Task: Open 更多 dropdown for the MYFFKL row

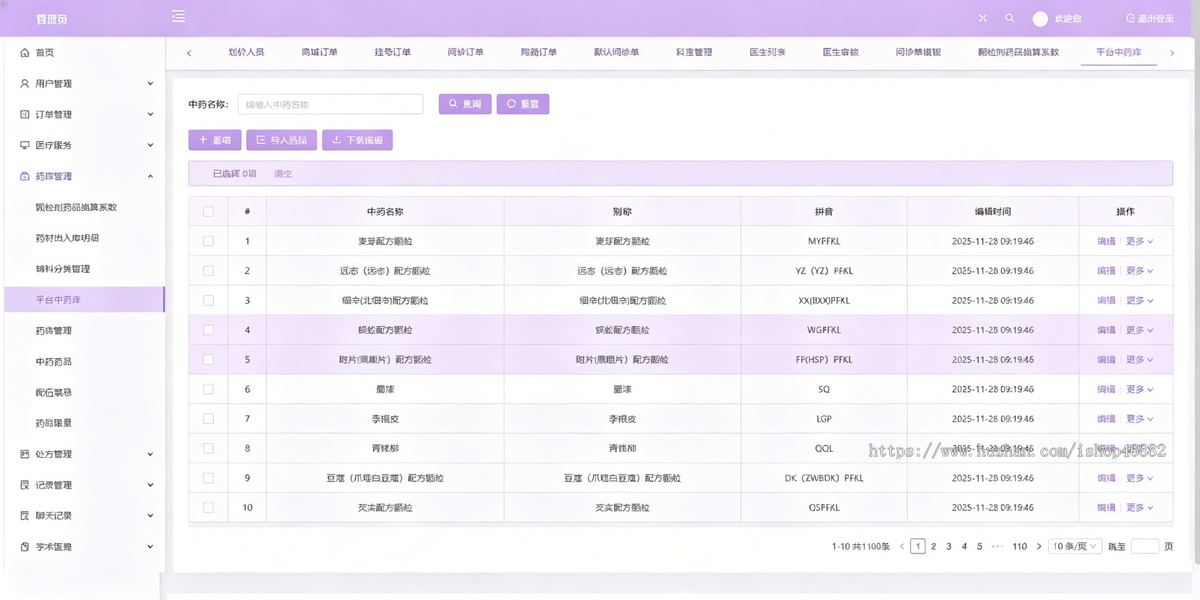Action: pos(1140,241)
